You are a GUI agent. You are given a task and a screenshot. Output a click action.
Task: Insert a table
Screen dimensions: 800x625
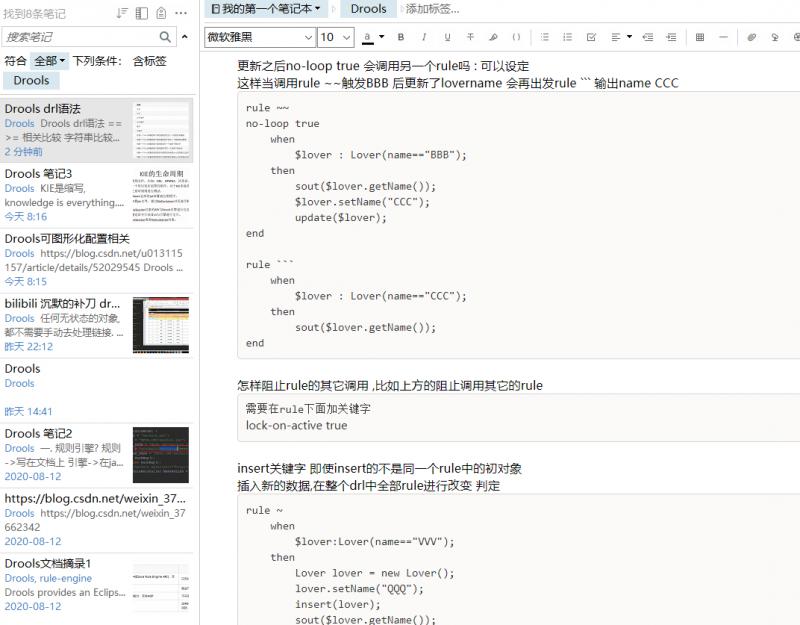(700, 37)
